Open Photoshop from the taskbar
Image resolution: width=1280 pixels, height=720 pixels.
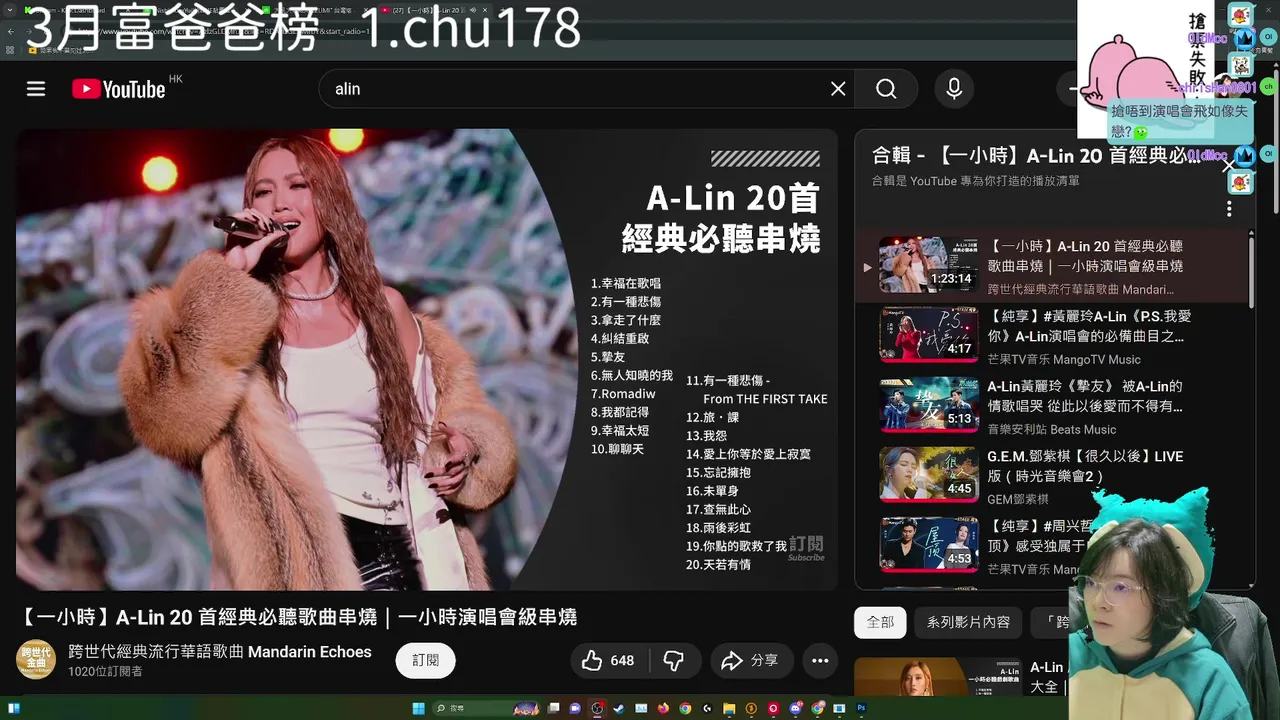coord(861,709)
